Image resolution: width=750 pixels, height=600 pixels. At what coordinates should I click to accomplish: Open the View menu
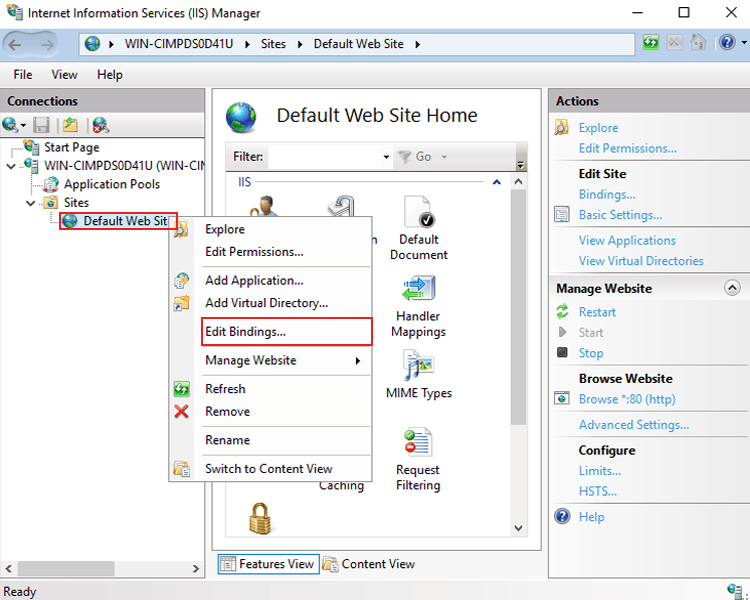tap(64, 75)
